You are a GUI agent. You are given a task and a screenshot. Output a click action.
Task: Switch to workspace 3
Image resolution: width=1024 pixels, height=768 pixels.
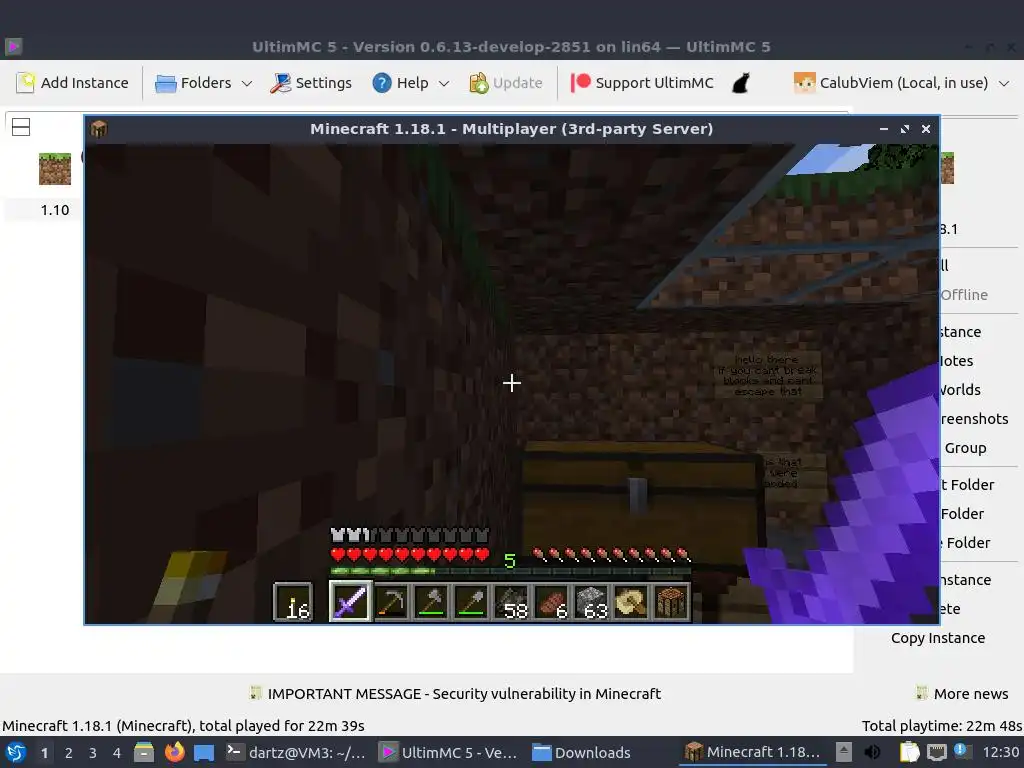[93, 753]
